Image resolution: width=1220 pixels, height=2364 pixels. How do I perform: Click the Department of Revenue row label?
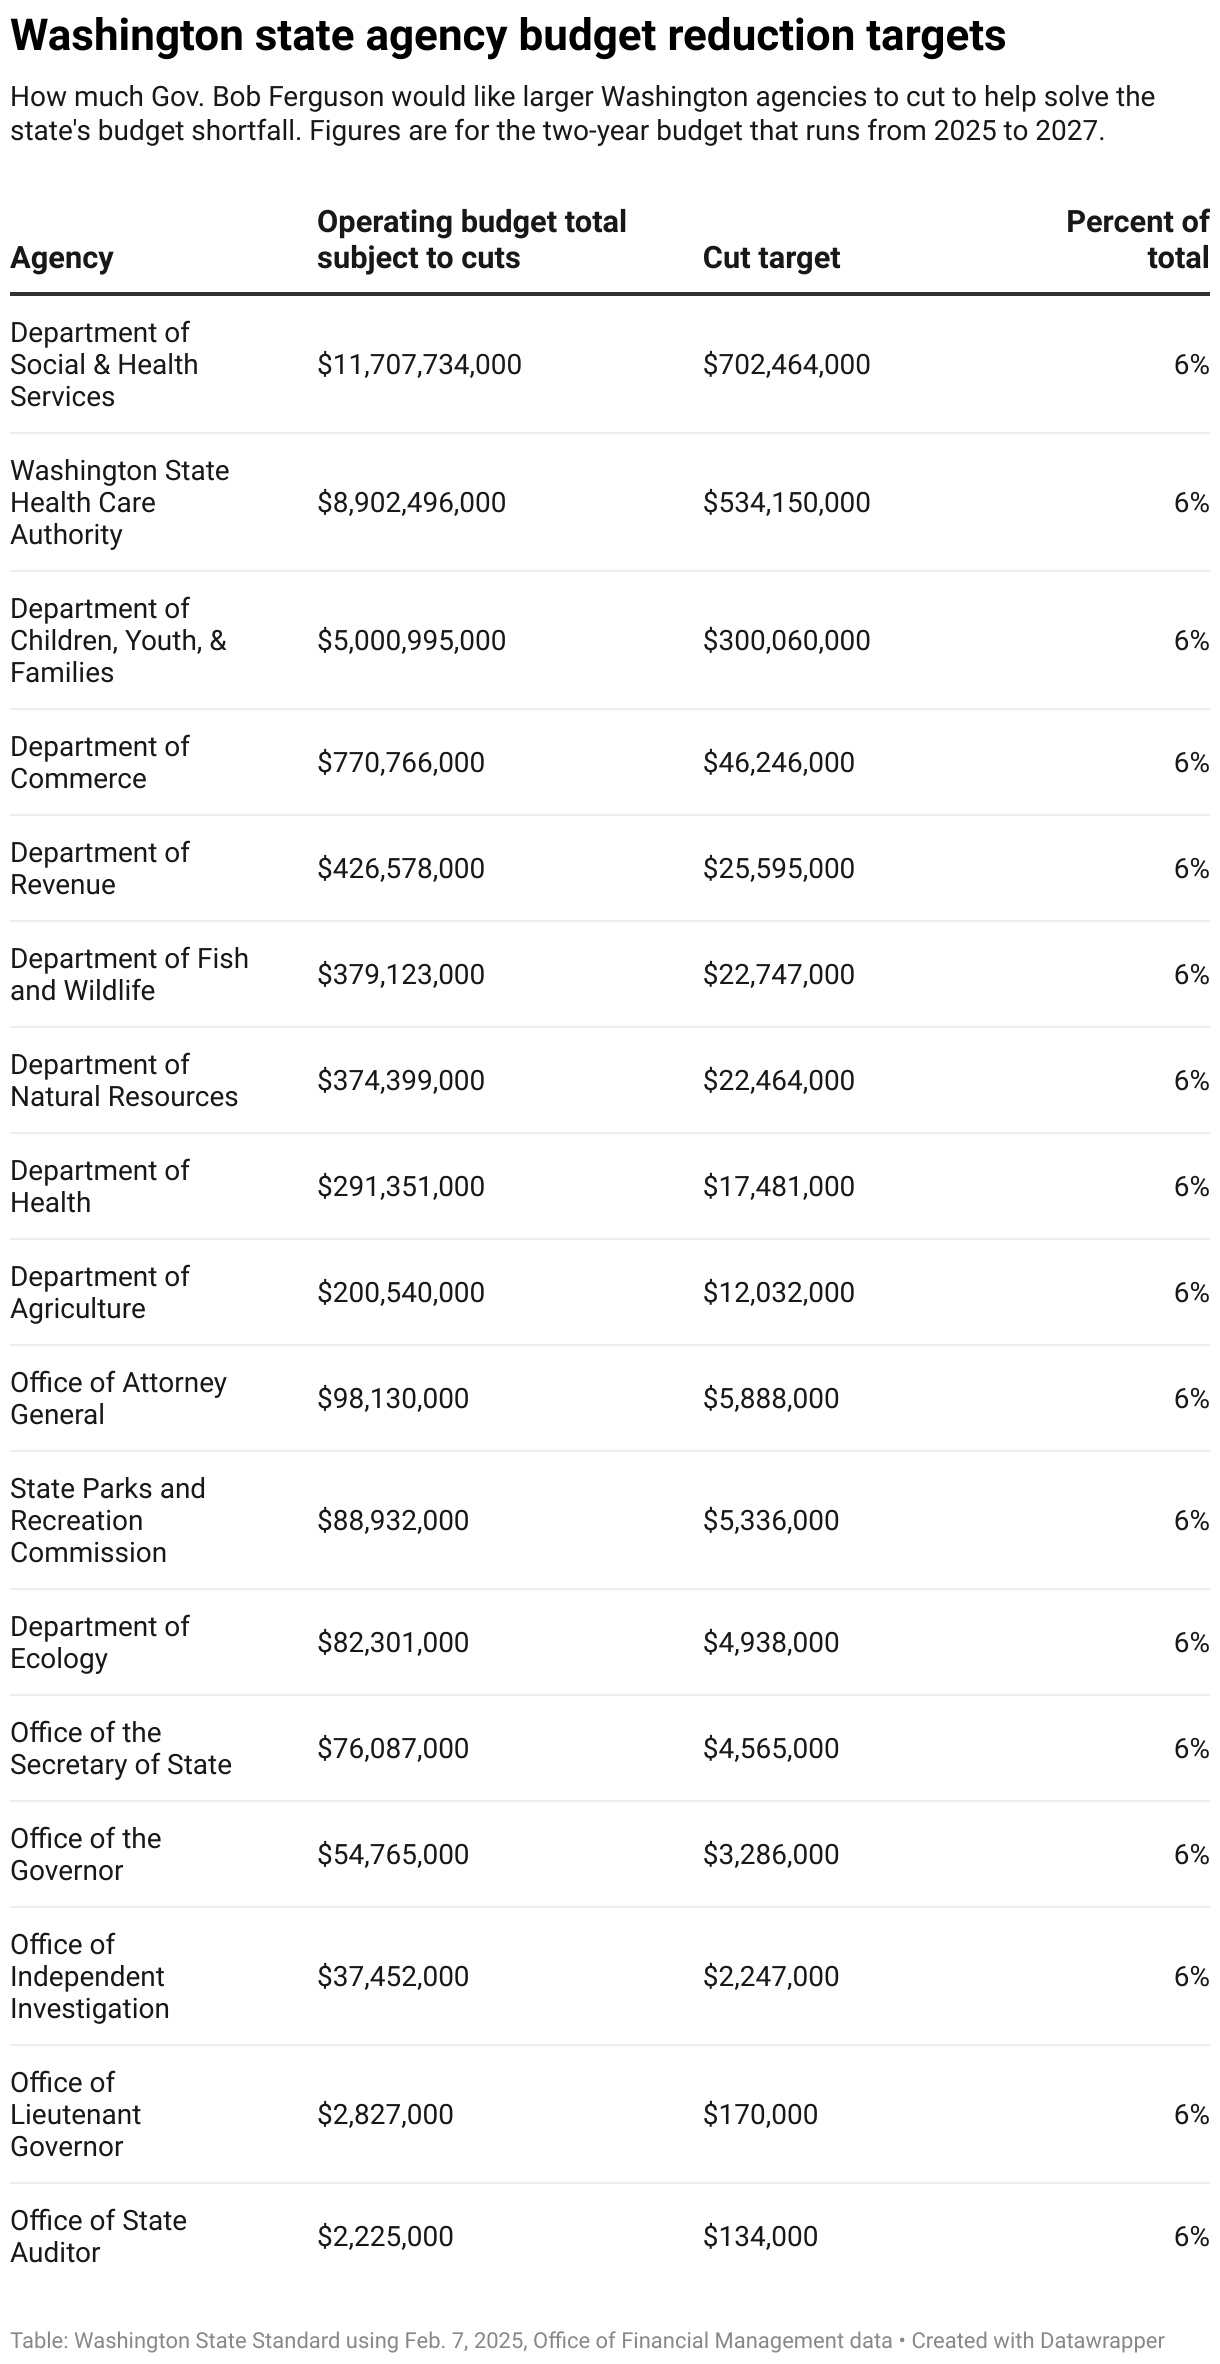pos(99,868)
